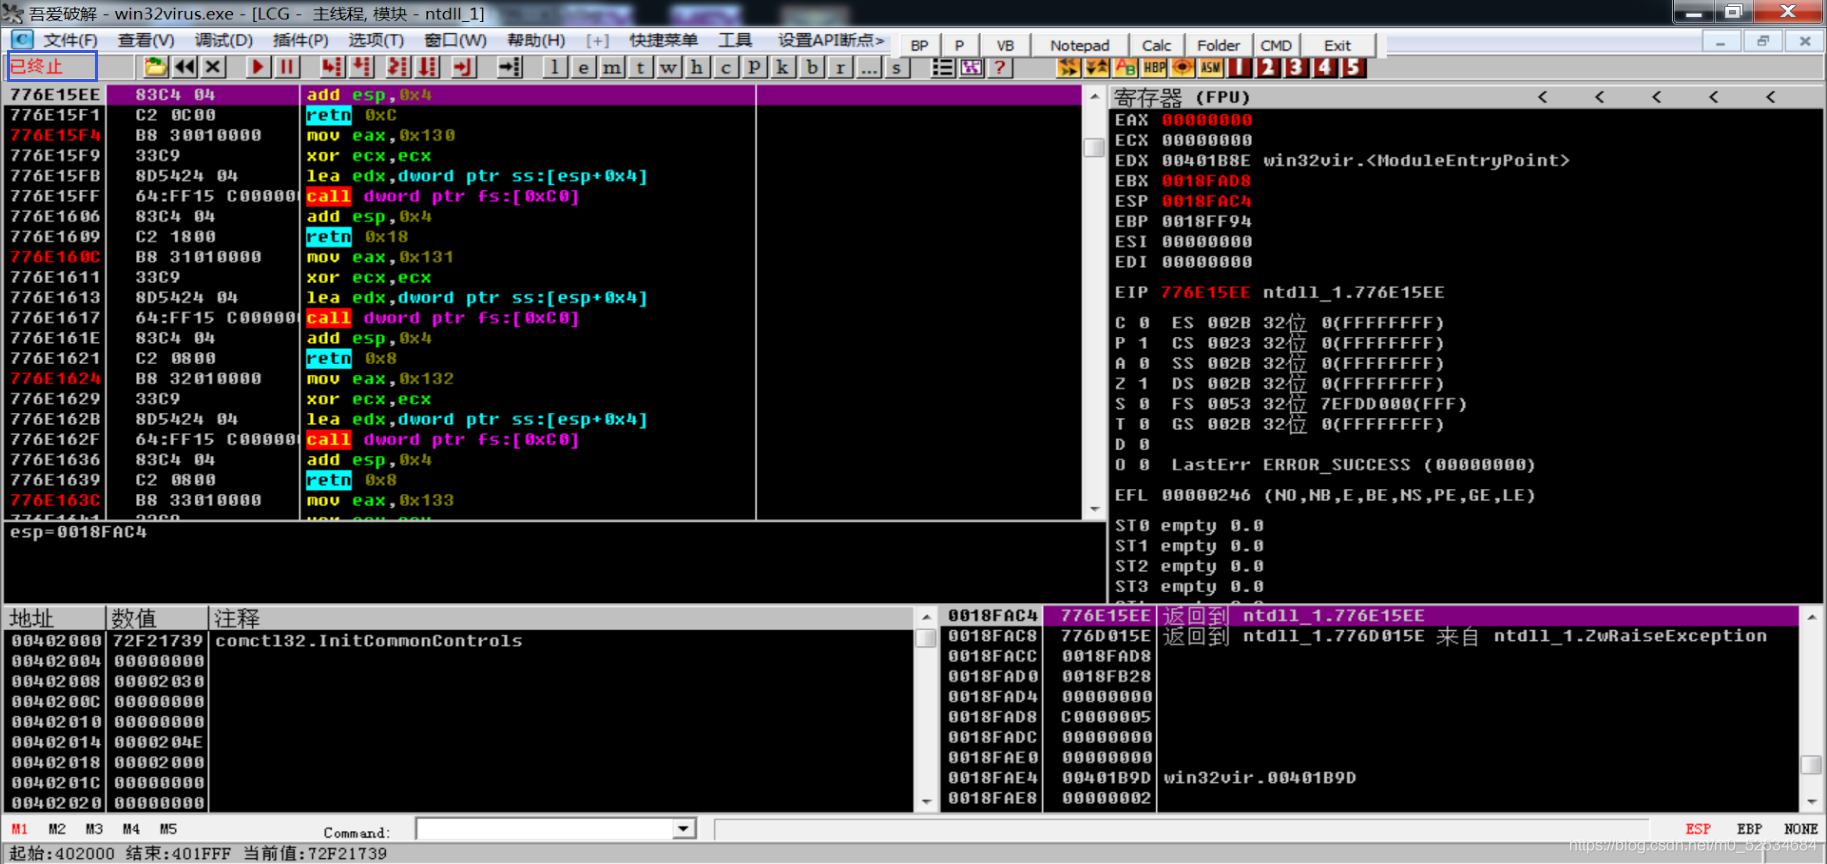Viewport: 1827px width, 864px height.
Task: Open Run trace with '...' button
Action: [x=869, y=67]
